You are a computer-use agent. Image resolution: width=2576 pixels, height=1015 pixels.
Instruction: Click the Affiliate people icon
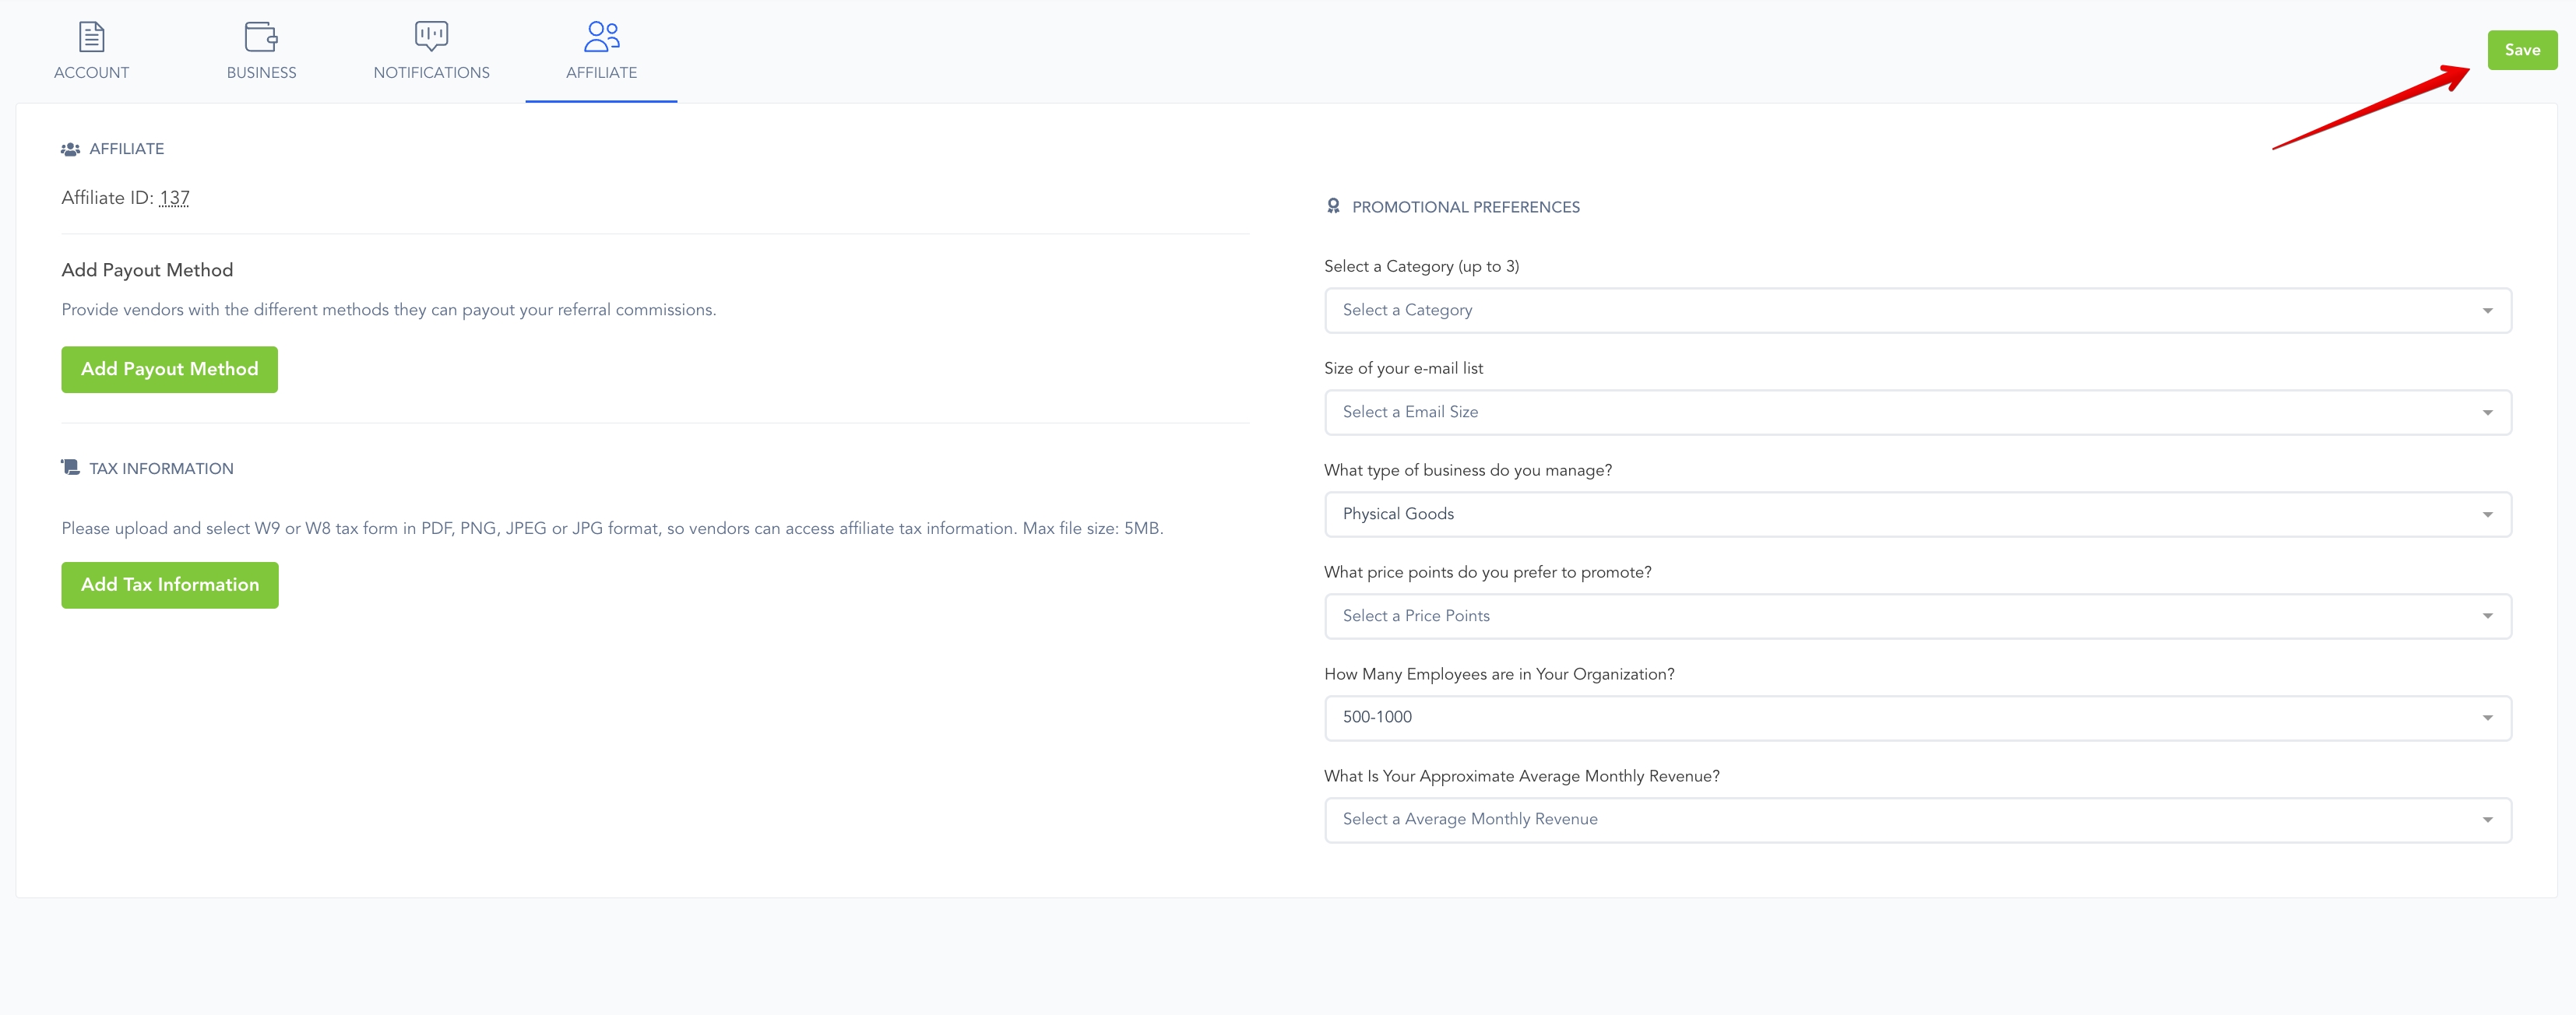pyautogui.click(x=601, y=37)
